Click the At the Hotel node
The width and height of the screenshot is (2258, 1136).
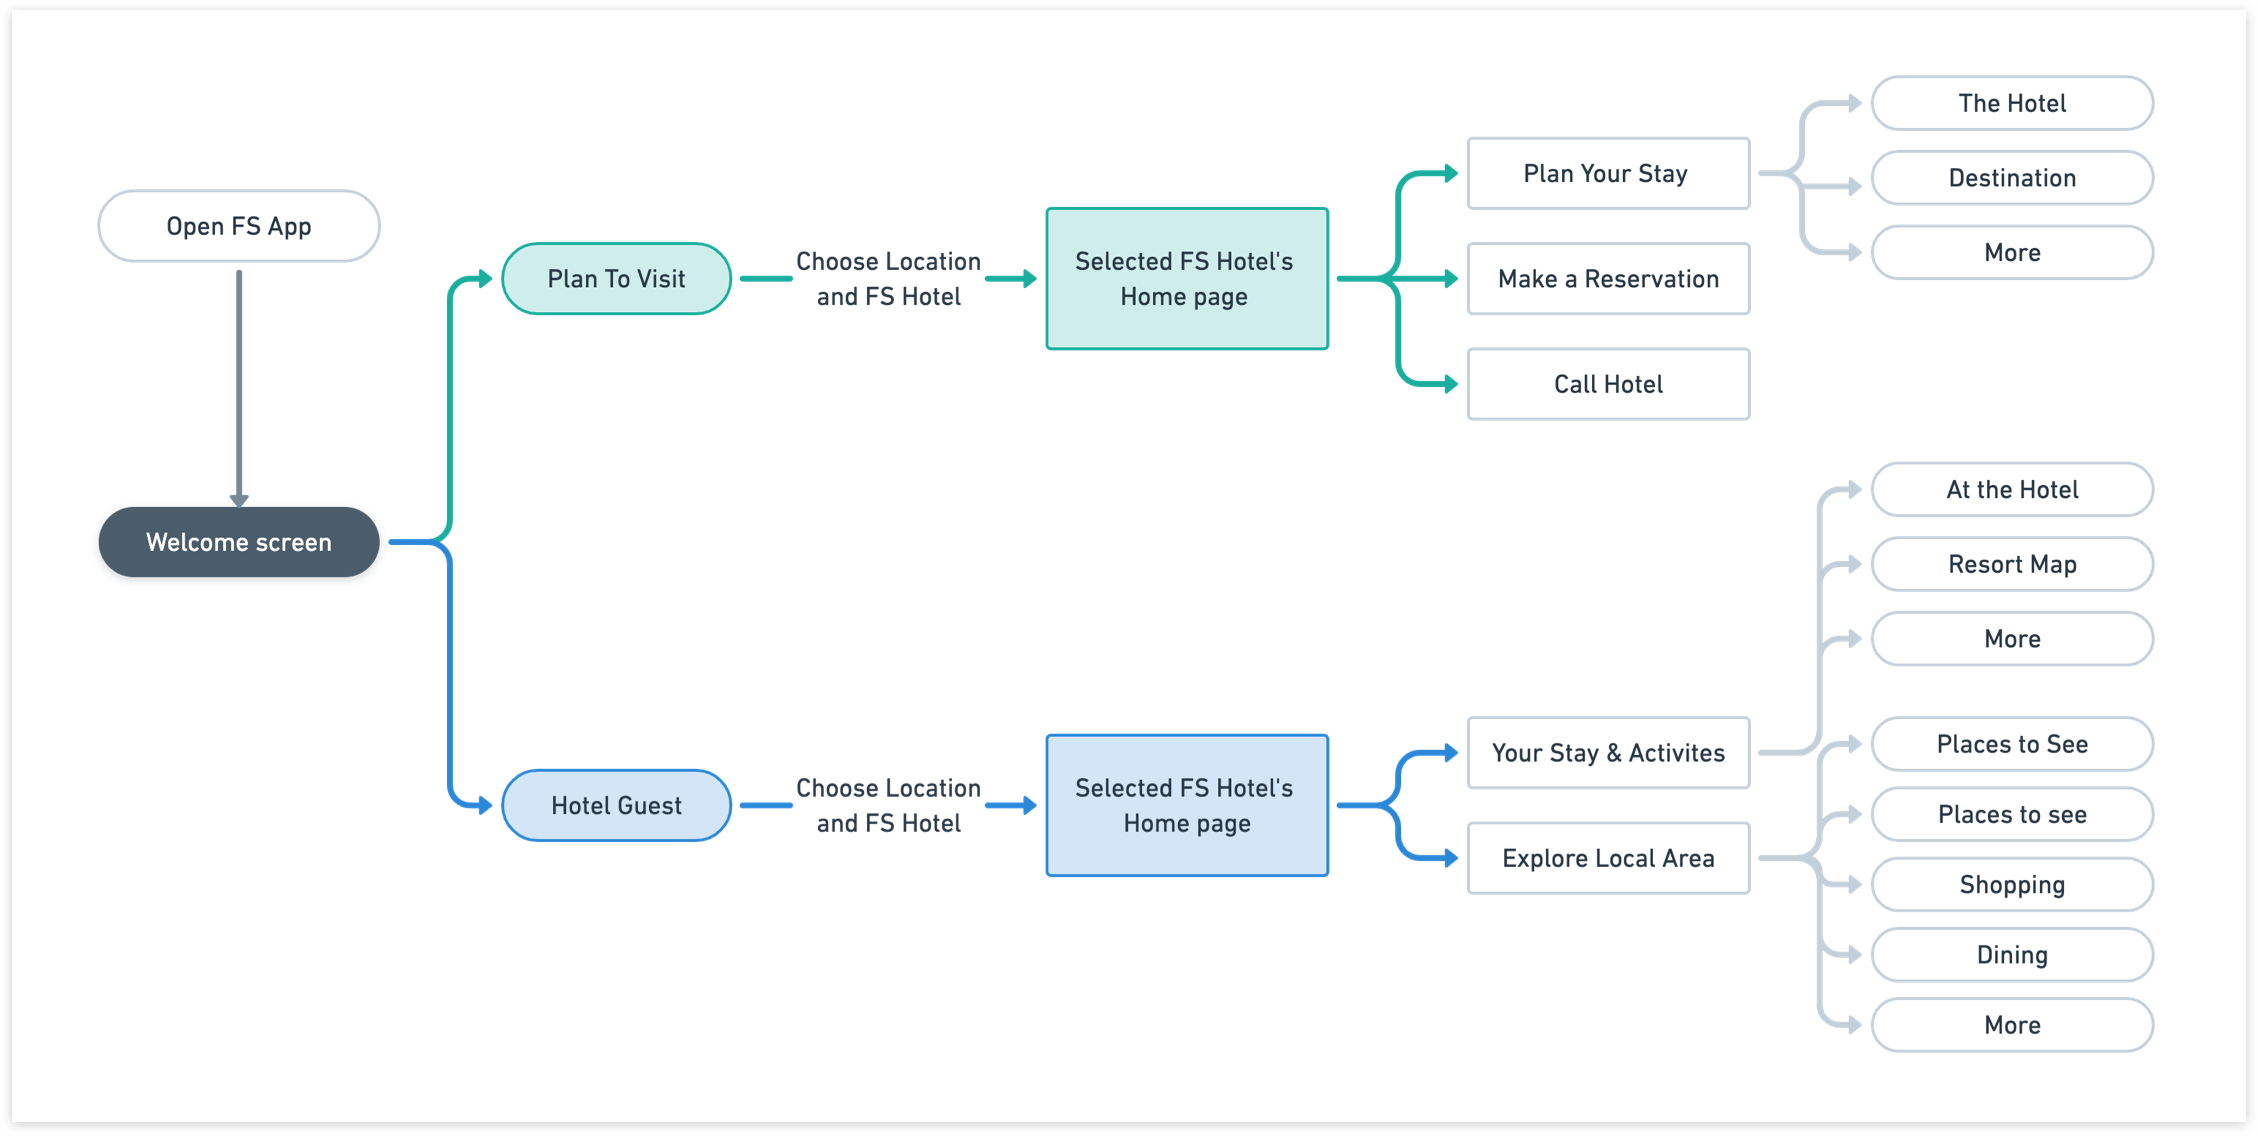(x=2011, y=489)
